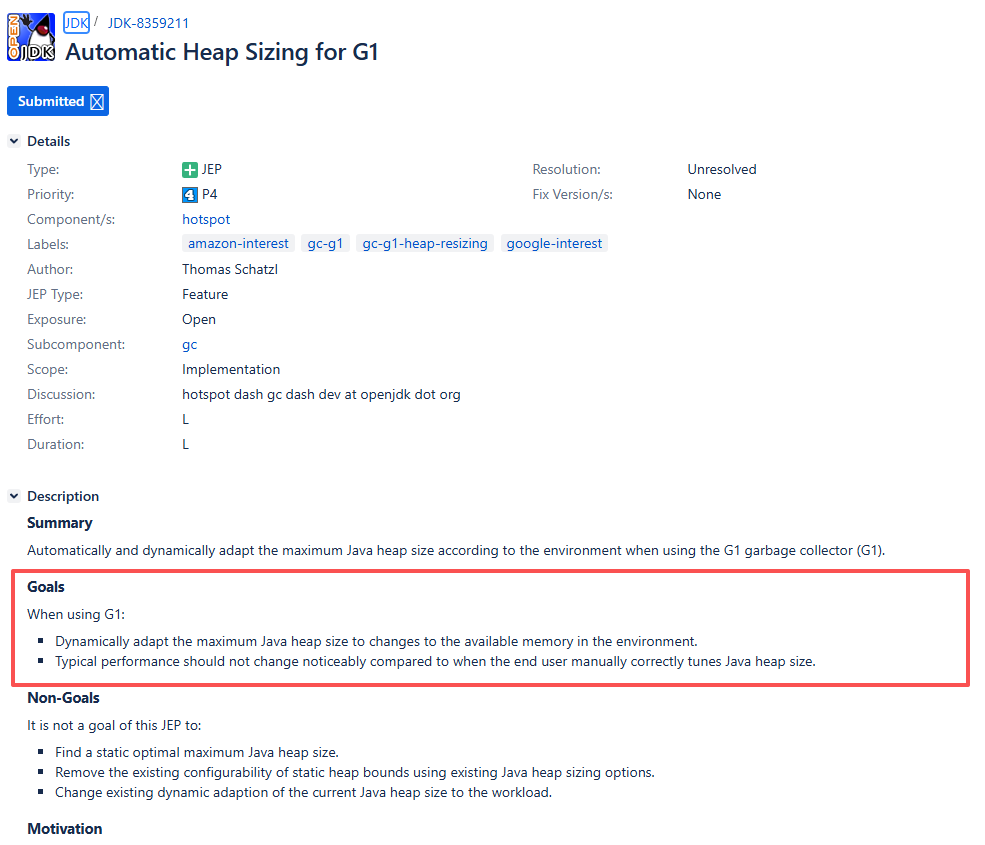Viewport: 985px width, 845px height.
Task: Click the Goals heading in description
Action: 46,587
